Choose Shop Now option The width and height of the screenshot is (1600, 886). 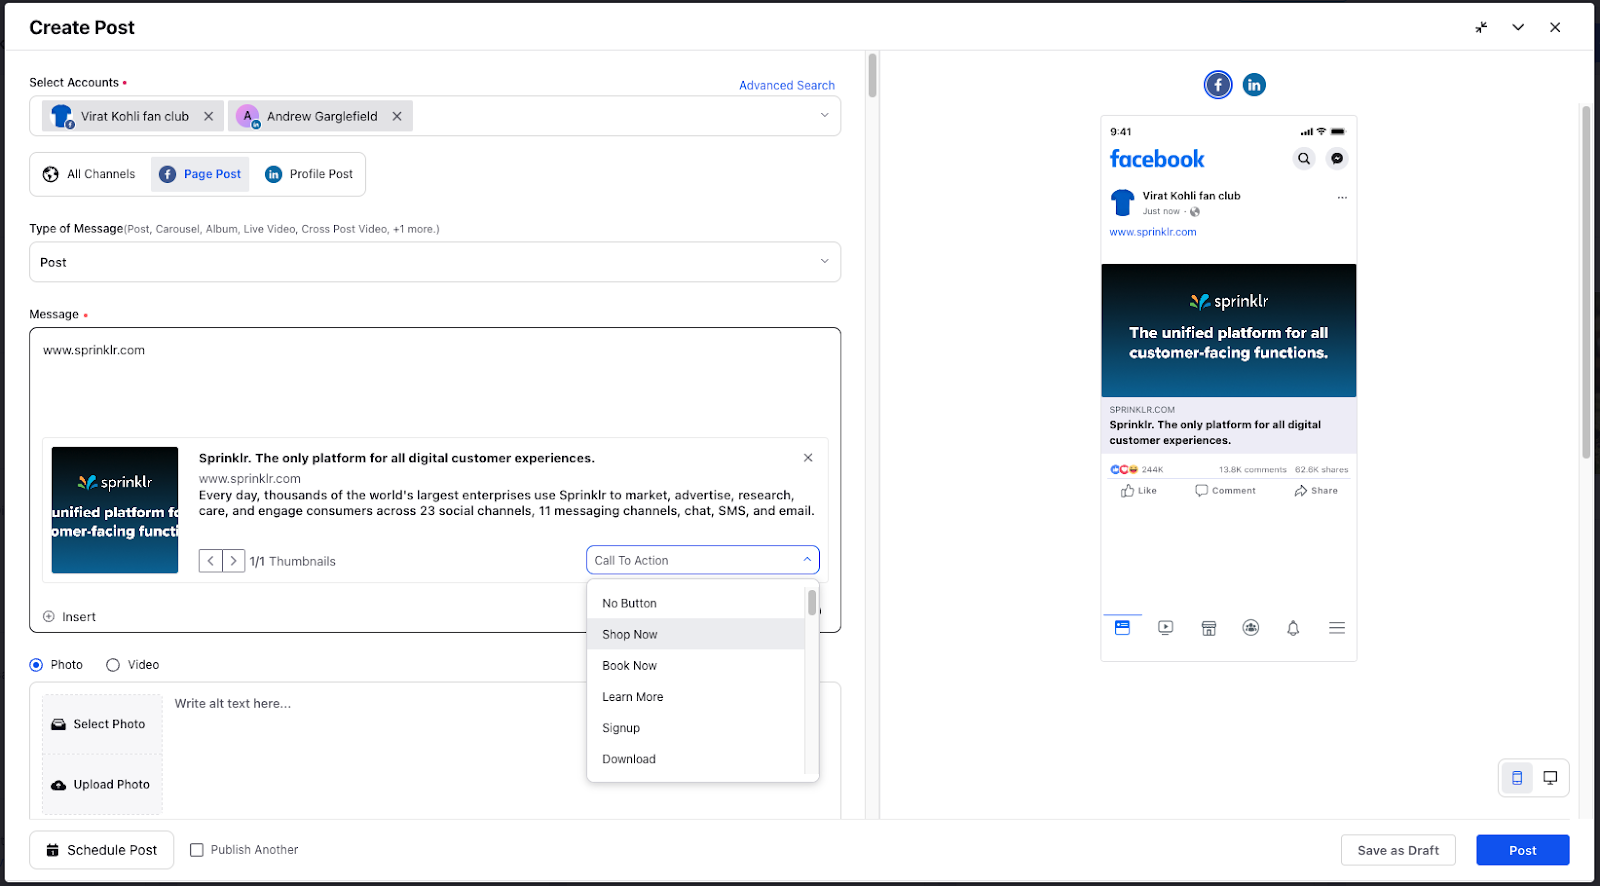696,634
